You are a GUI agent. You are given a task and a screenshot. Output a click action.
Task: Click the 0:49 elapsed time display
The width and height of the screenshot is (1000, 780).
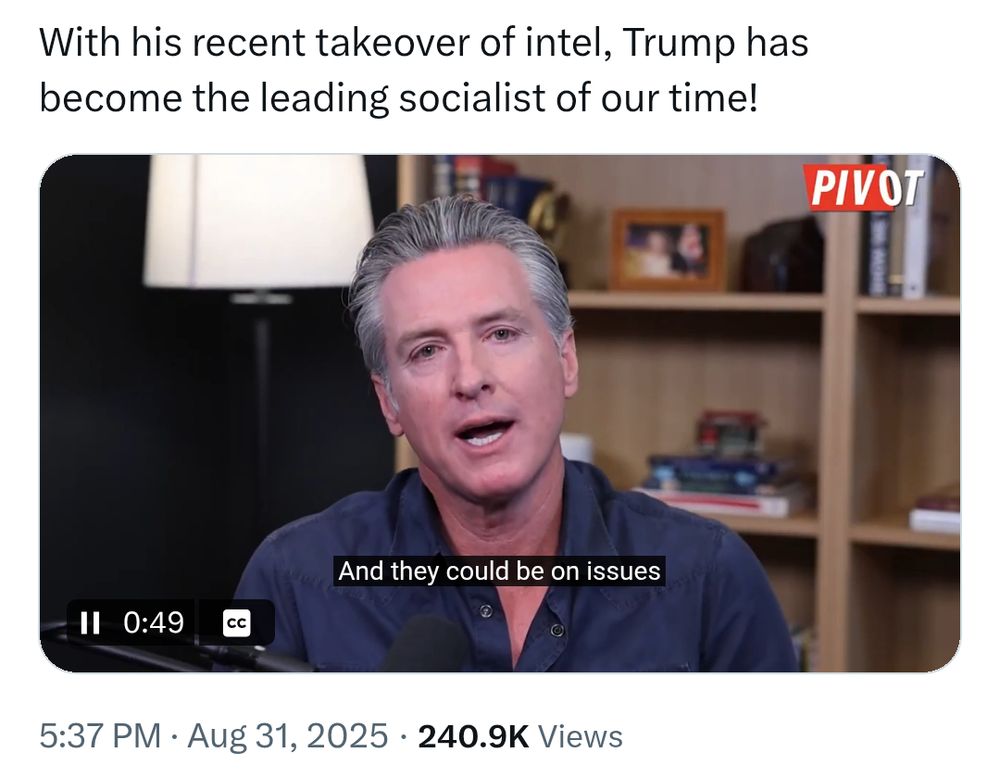tap(154, 622)
